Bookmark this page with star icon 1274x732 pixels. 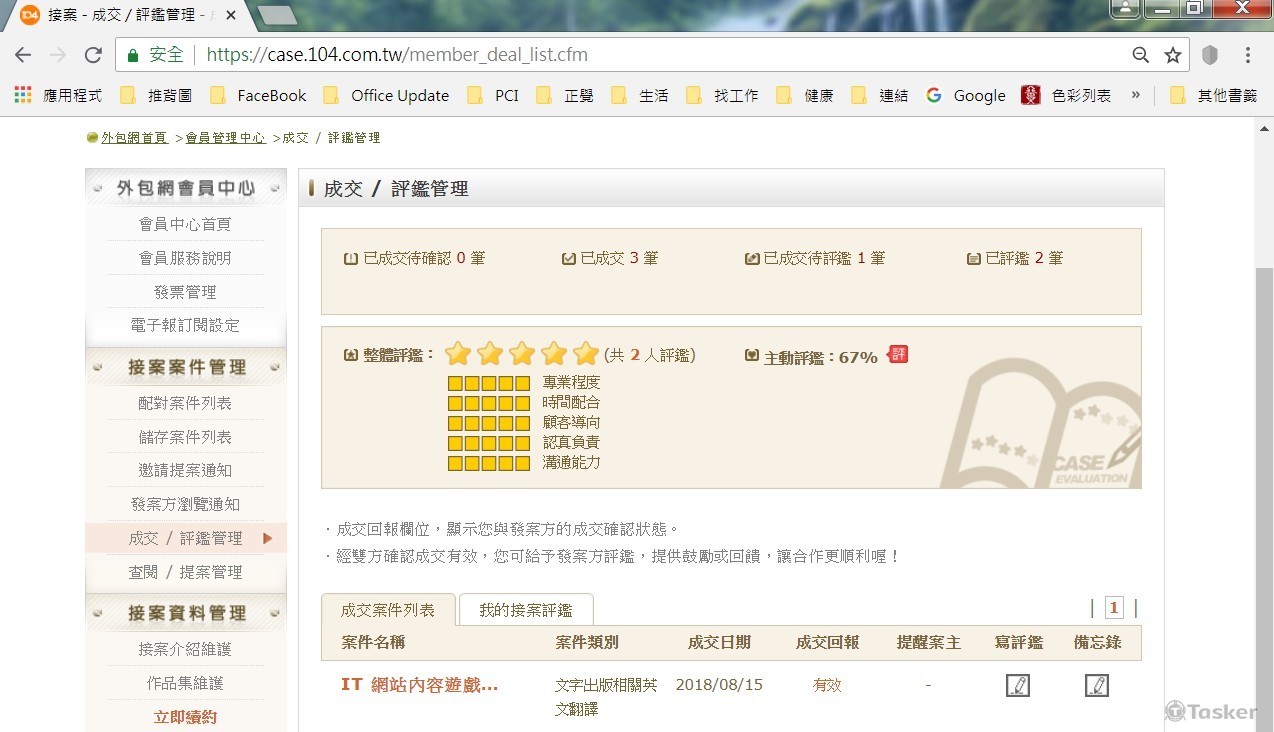(x=1173, y=55)
